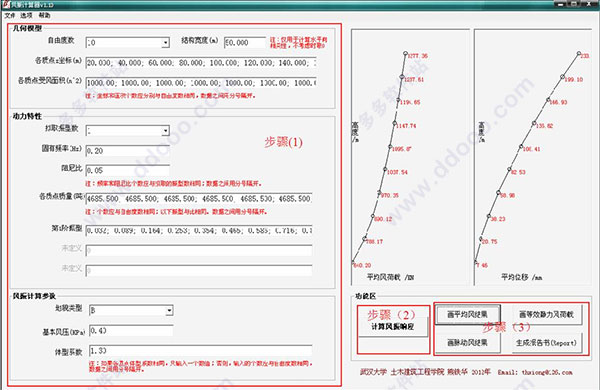Click the 结构宽度(m) input field
The height and width of the screenshot is (390, 600).
[245, 42]
